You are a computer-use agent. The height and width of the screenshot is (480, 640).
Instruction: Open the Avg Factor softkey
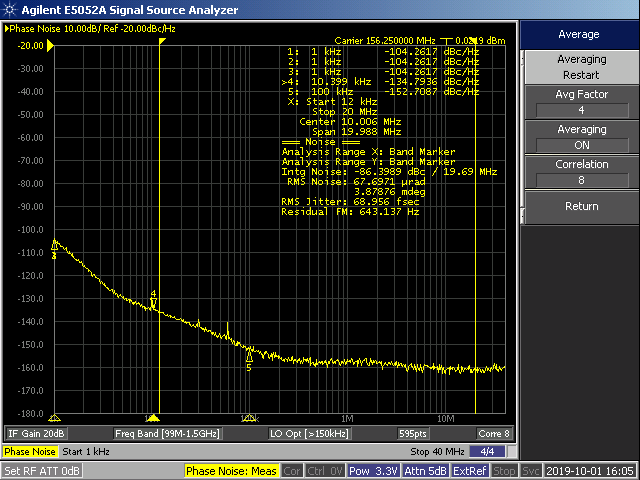pos(581,102)
